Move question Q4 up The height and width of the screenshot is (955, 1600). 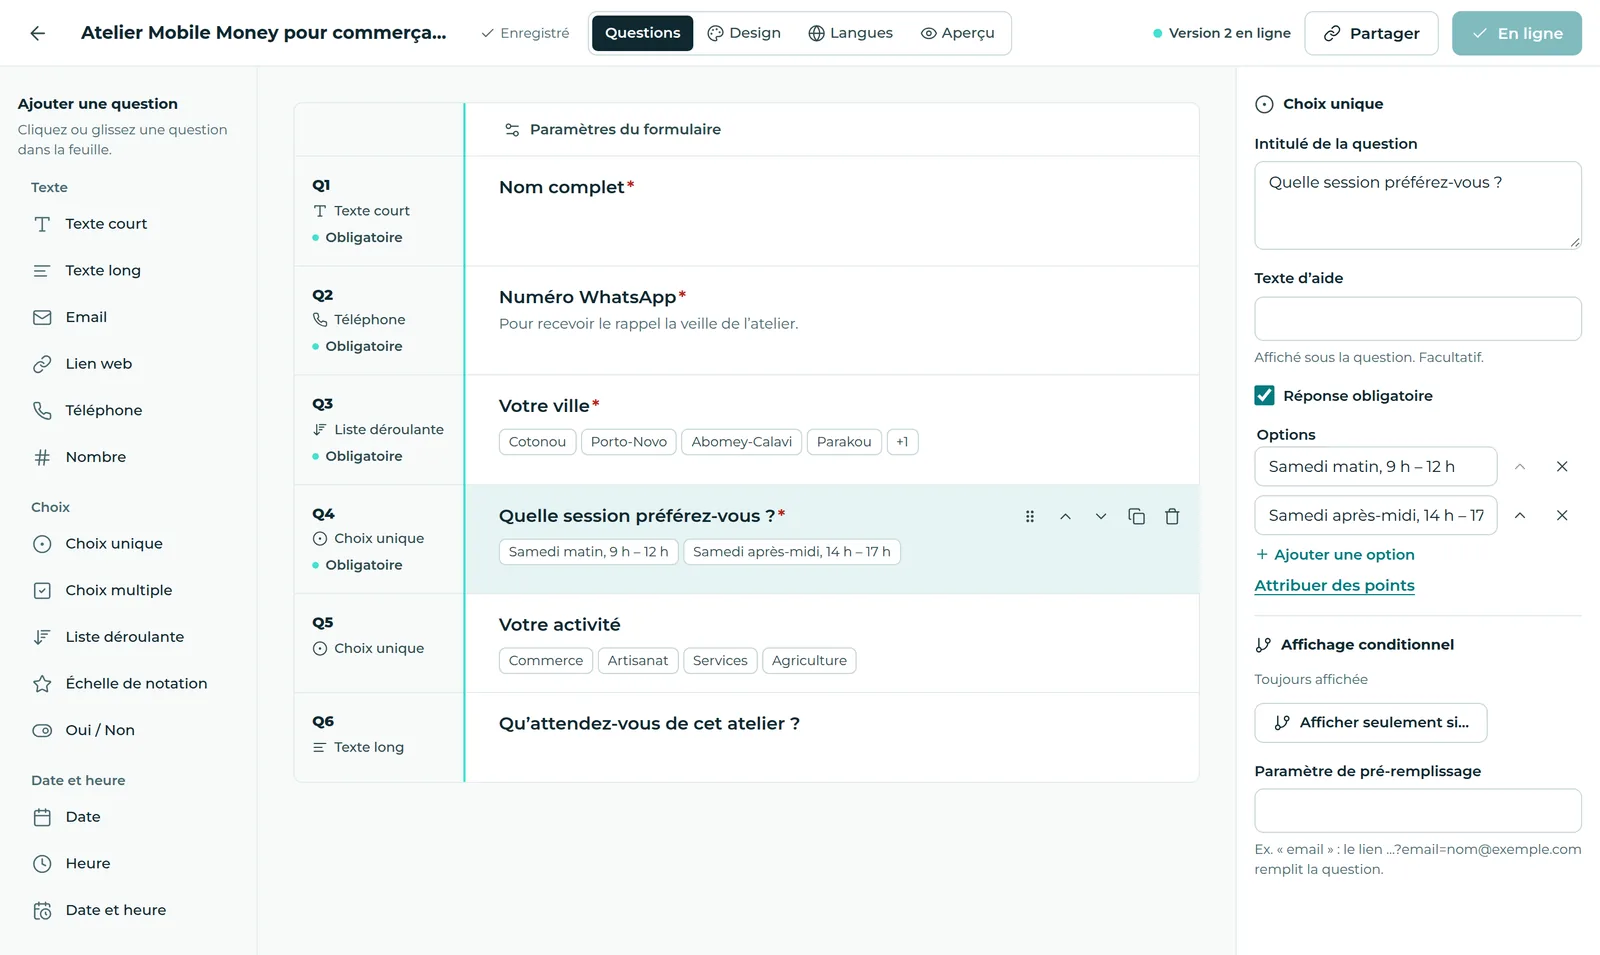pos(1065,517)
